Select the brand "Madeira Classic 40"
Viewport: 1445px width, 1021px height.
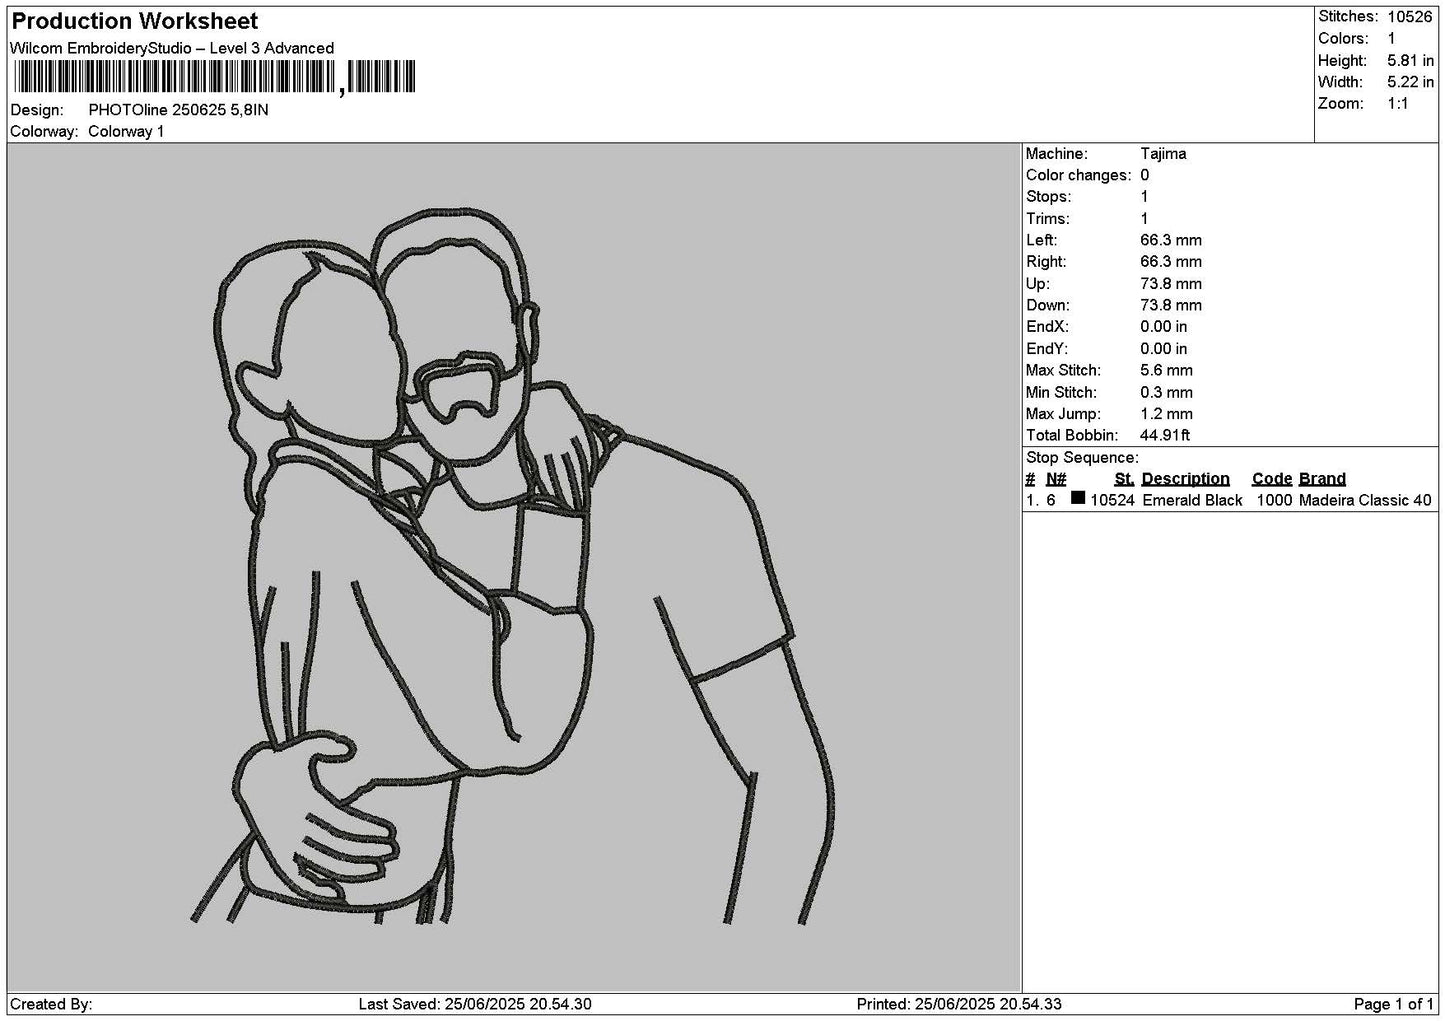coord(1365,501)
